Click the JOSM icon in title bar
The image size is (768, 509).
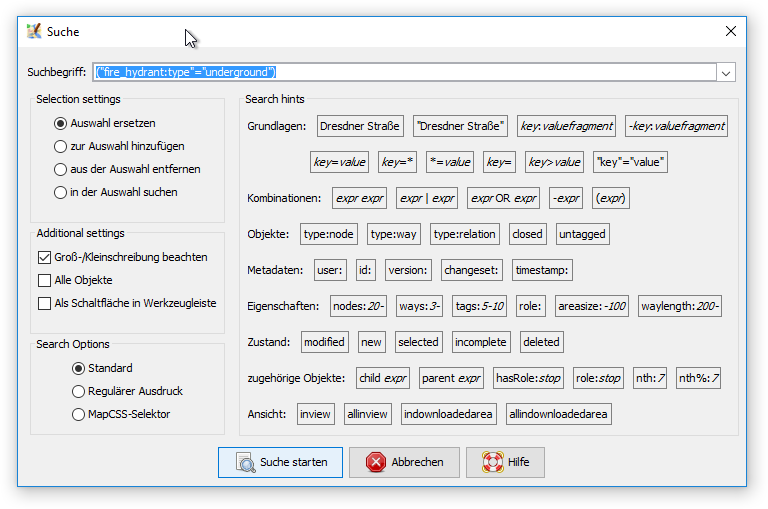click(x=34, y=31)
